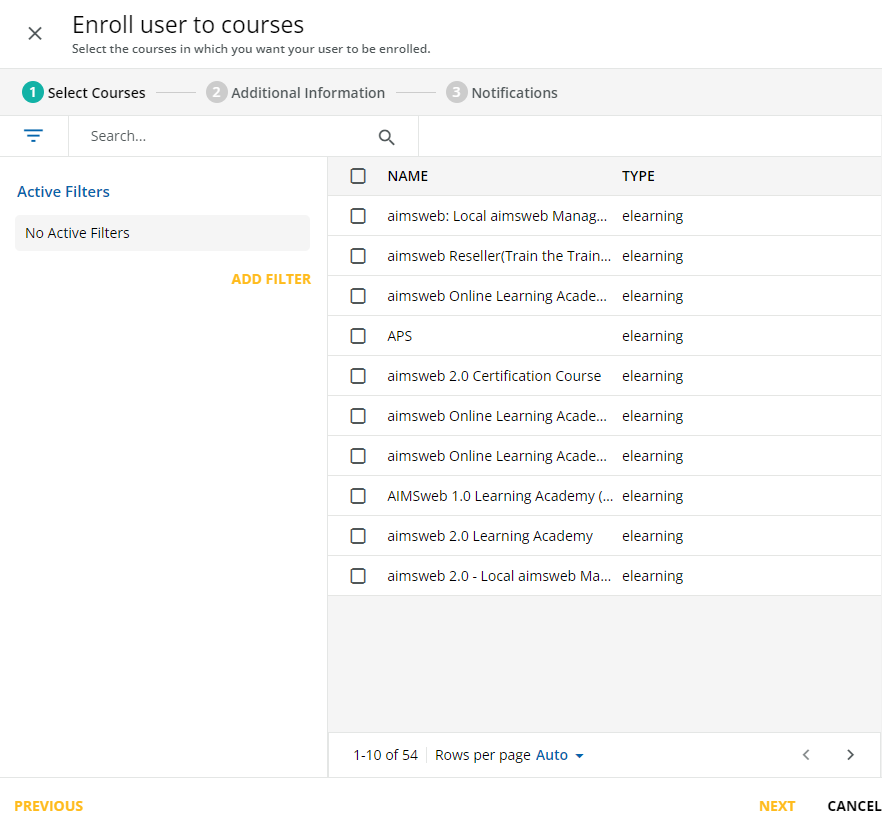Click No Active Filters box
Viewport: 882px width, 829px height.
[163, 233]
